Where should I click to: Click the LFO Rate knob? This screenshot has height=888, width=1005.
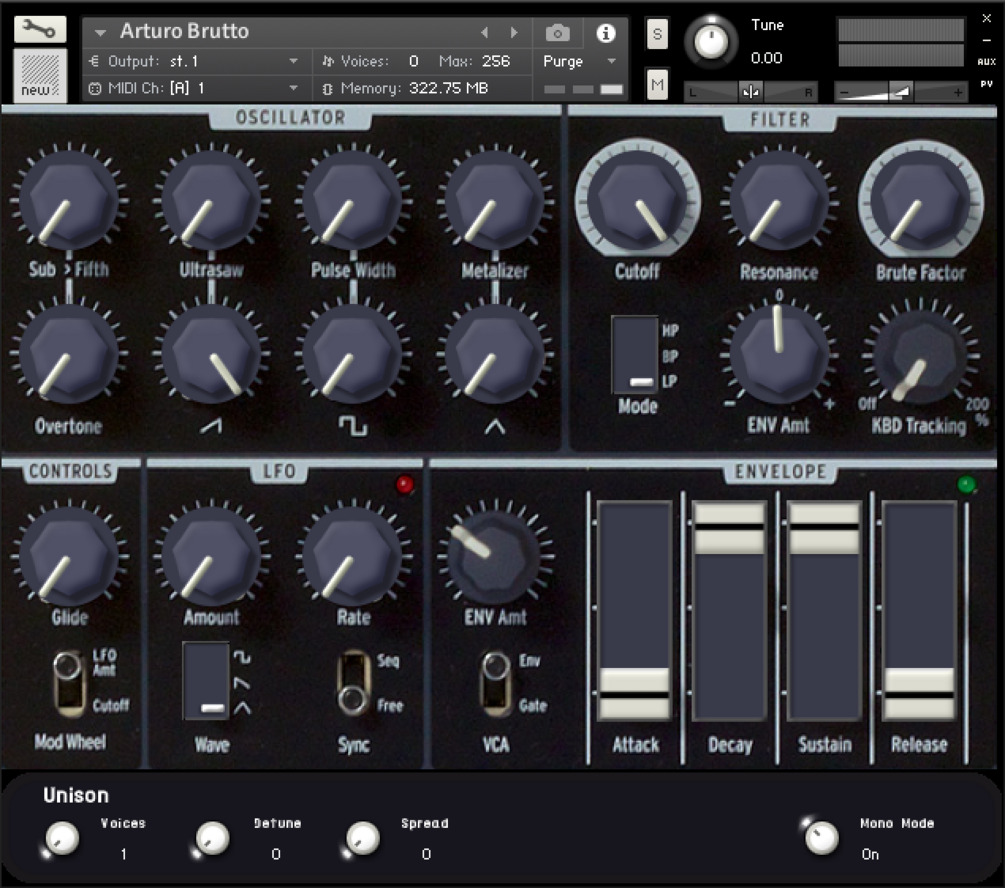353,555
